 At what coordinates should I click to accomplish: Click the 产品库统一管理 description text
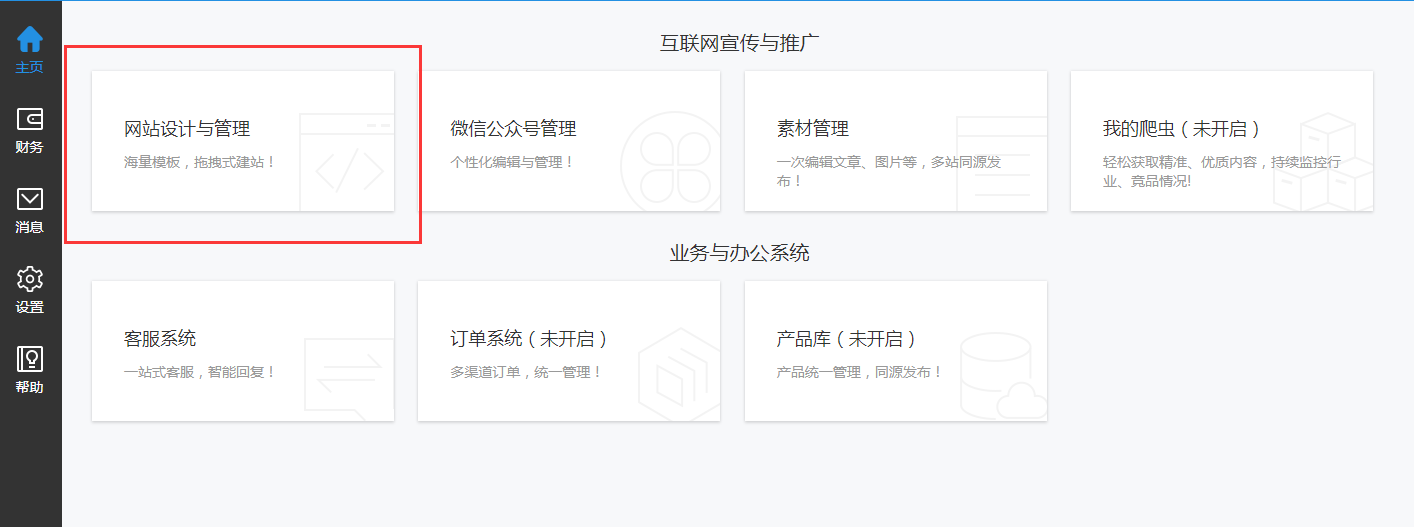(859, 372)
